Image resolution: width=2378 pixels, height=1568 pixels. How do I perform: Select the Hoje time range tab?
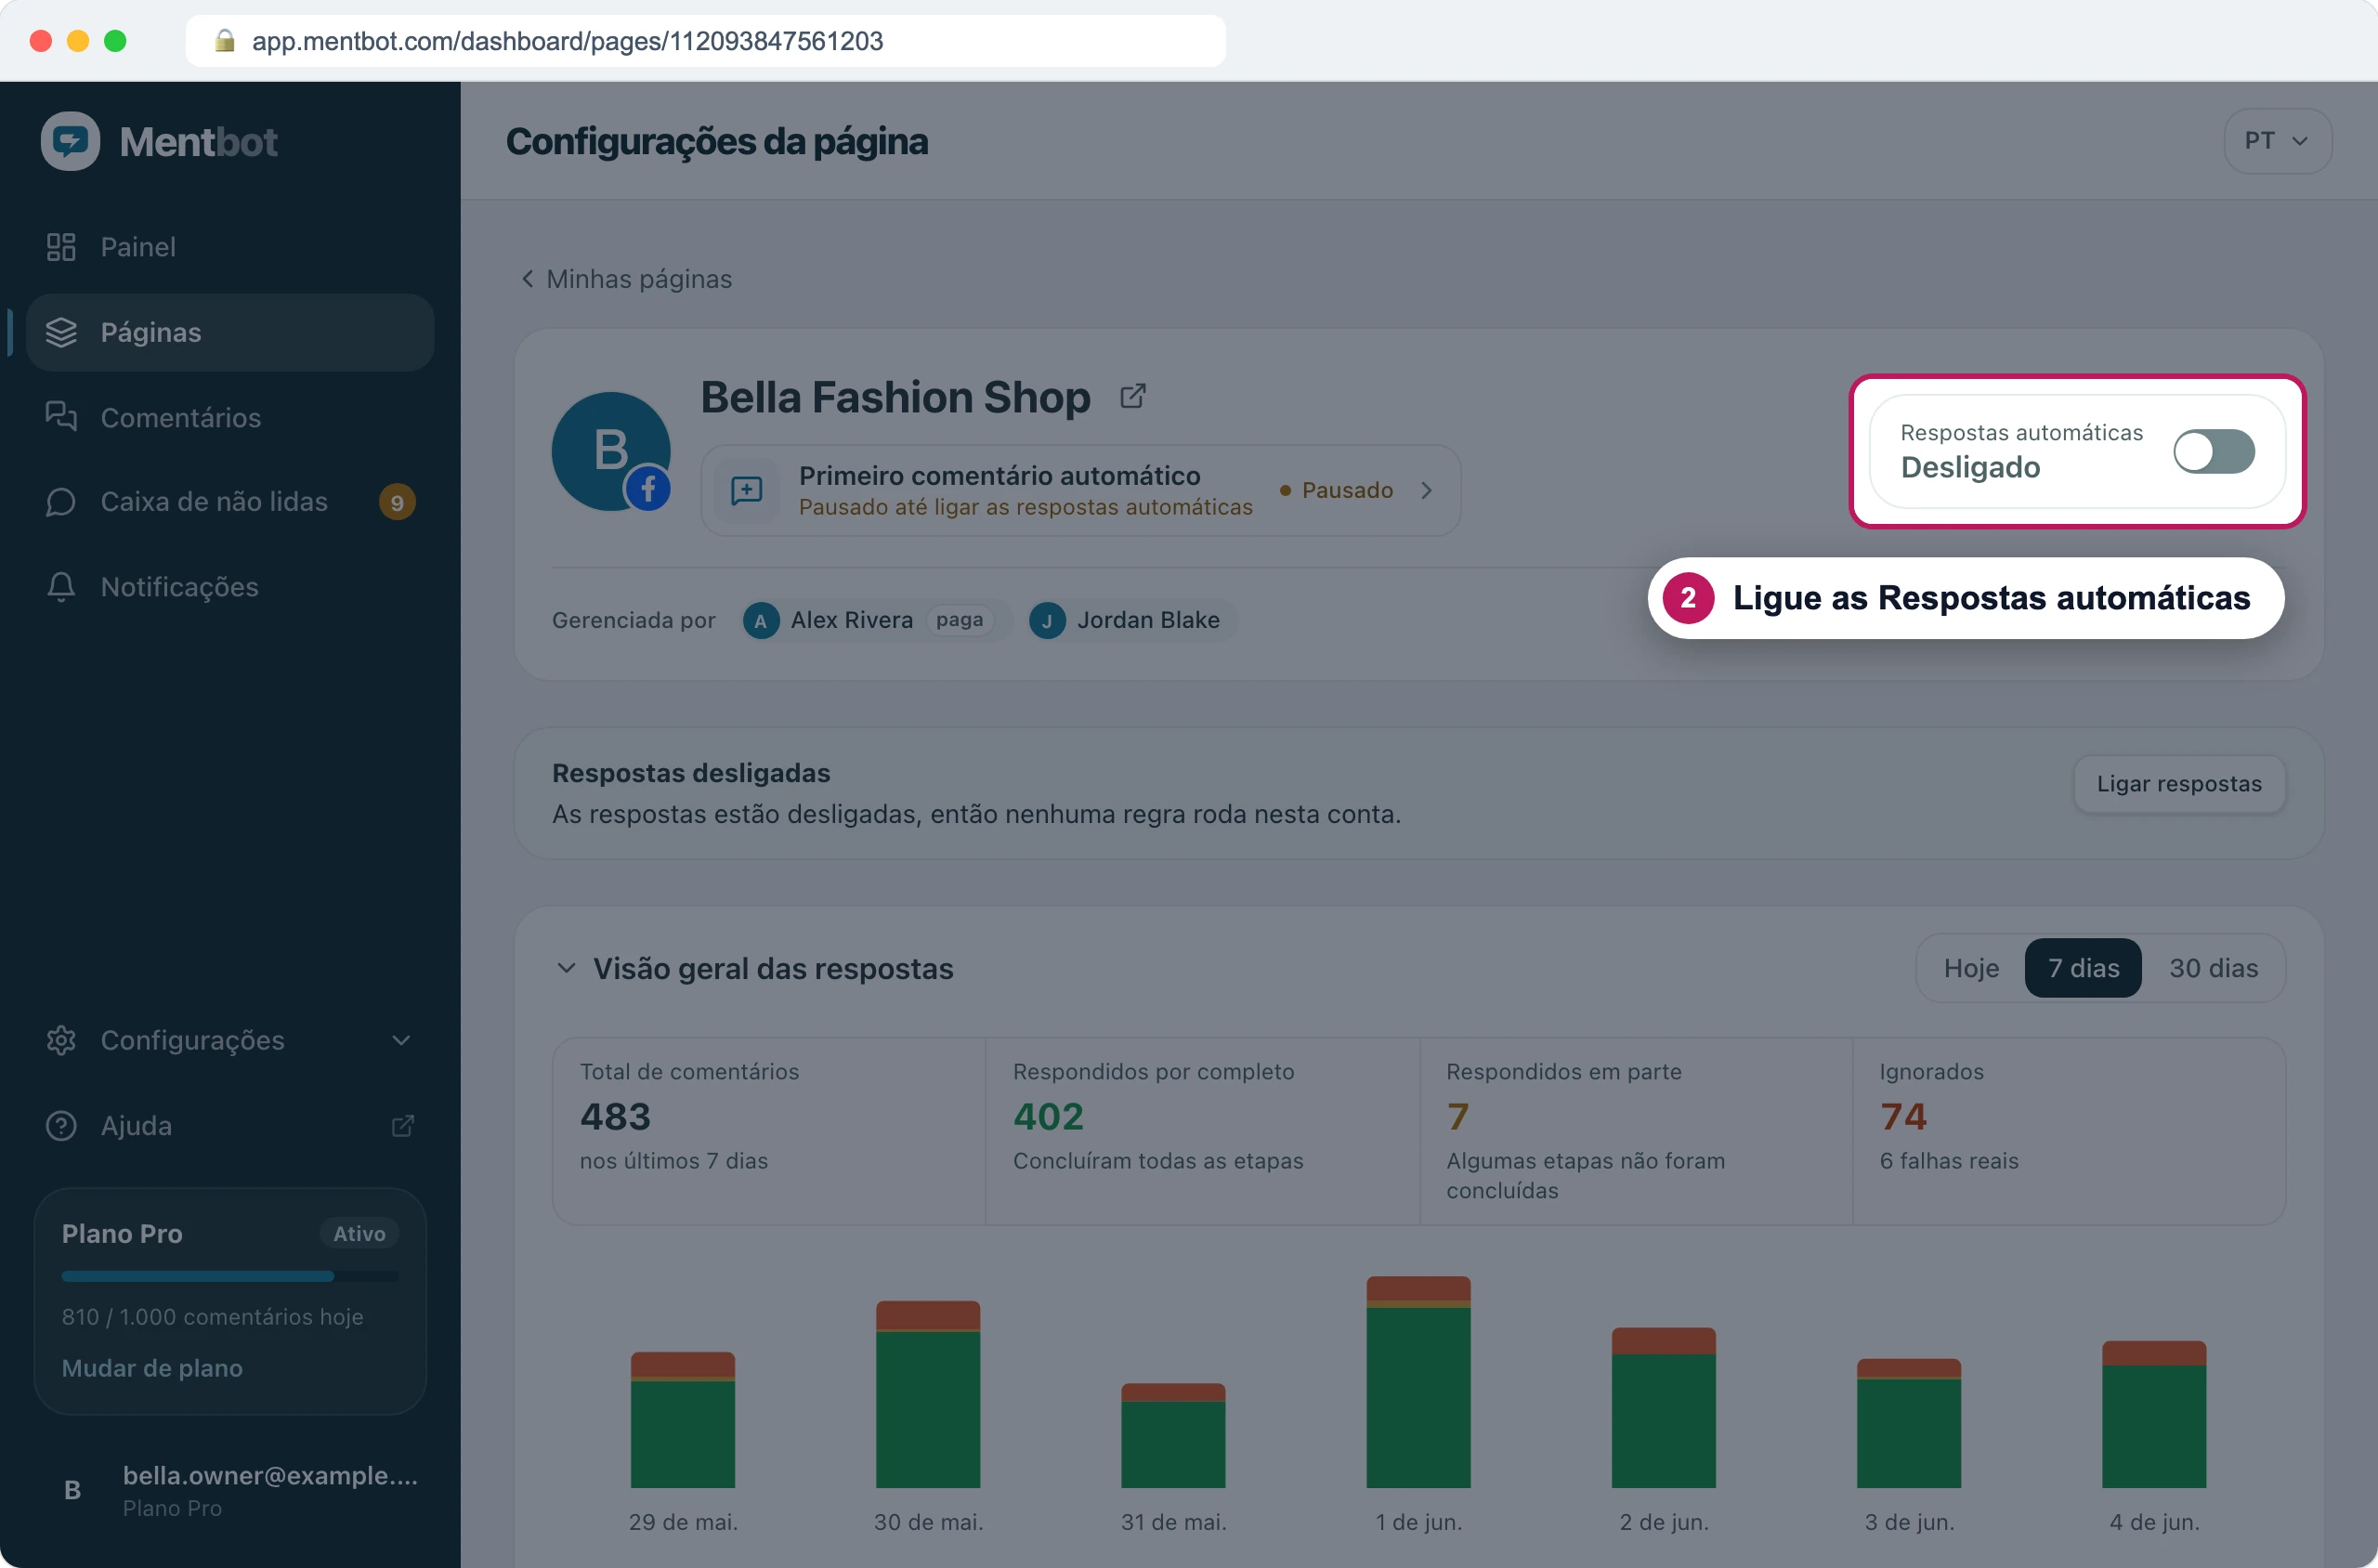1971,968
